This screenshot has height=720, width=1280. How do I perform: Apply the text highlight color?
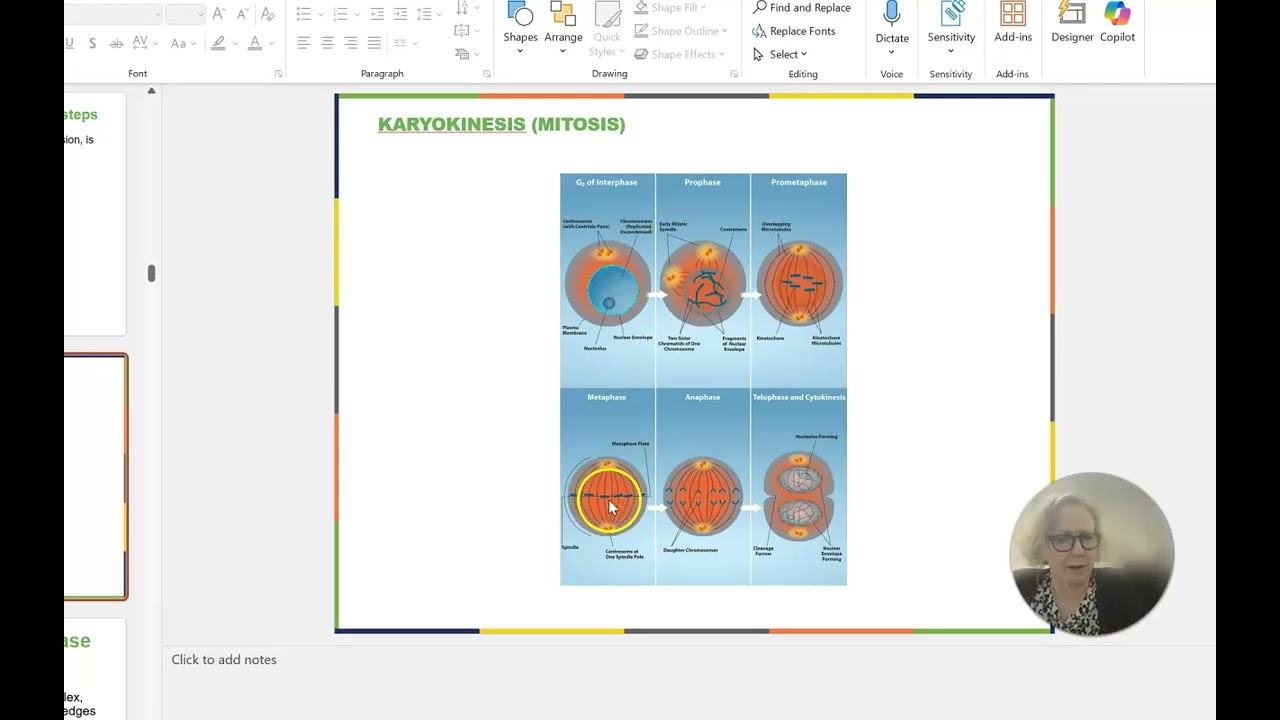pyautogui.click(x=218, y=43)
